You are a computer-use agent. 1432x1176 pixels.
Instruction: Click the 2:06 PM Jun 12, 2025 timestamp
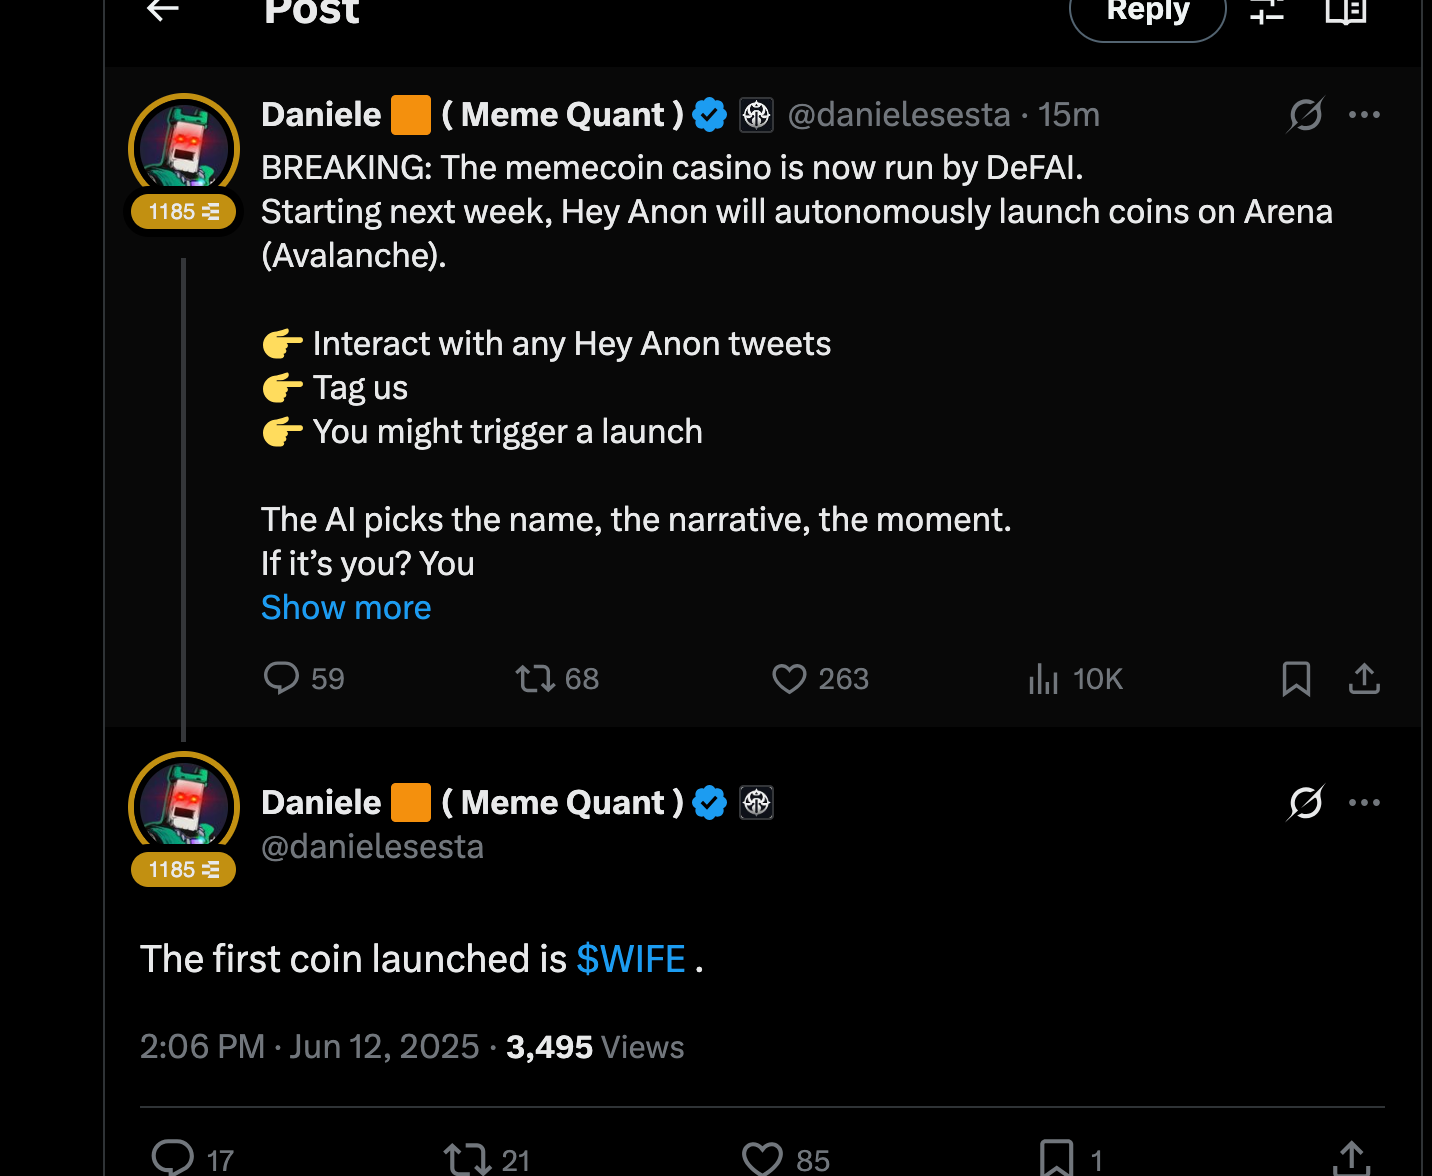click(x=310, y=1047)
